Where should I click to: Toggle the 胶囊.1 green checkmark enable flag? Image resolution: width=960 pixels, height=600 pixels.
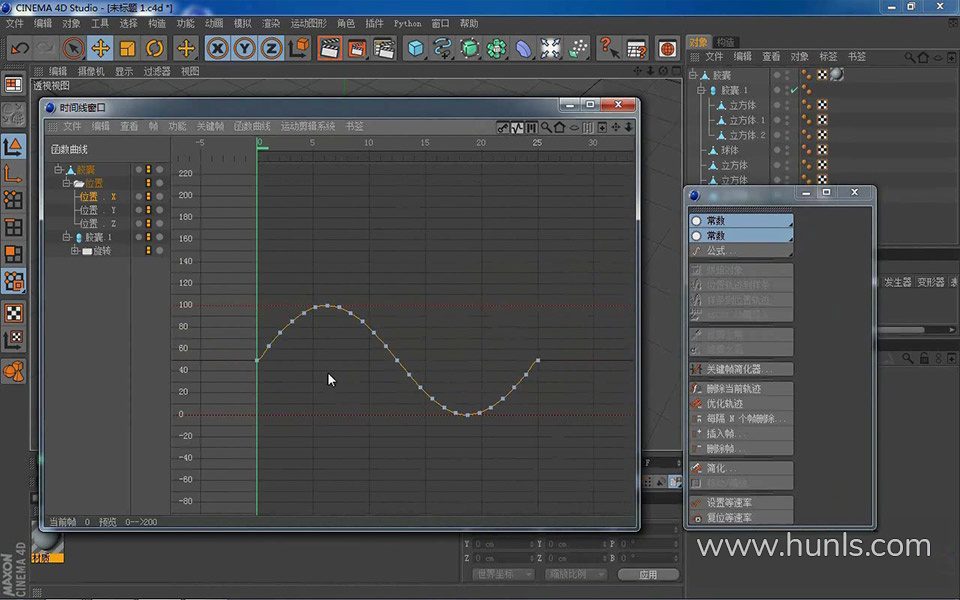(793, 90)
